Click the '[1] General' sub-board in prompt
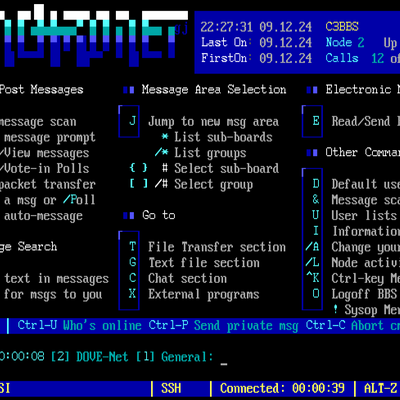The image size is (400, 400). [174, 357]
